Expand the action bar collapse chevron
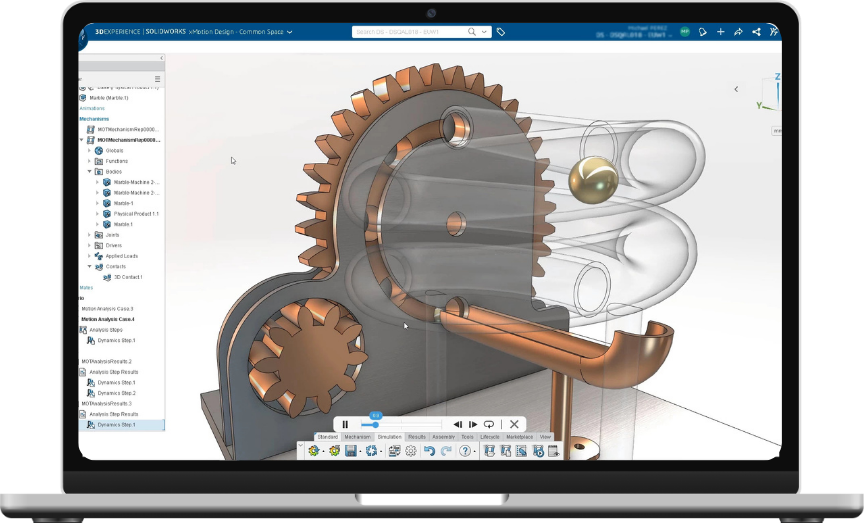Viewport: 864px width, 523px height. tap(301, 445)
